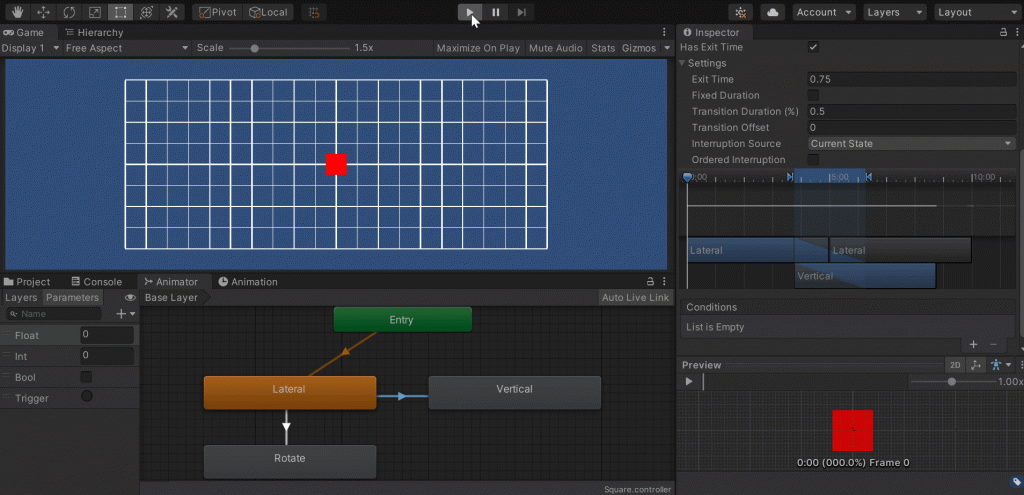This screenshot has height=495, width=1024.
Task: Click the Auto Live Link button
Action: [x=635, y=297]
